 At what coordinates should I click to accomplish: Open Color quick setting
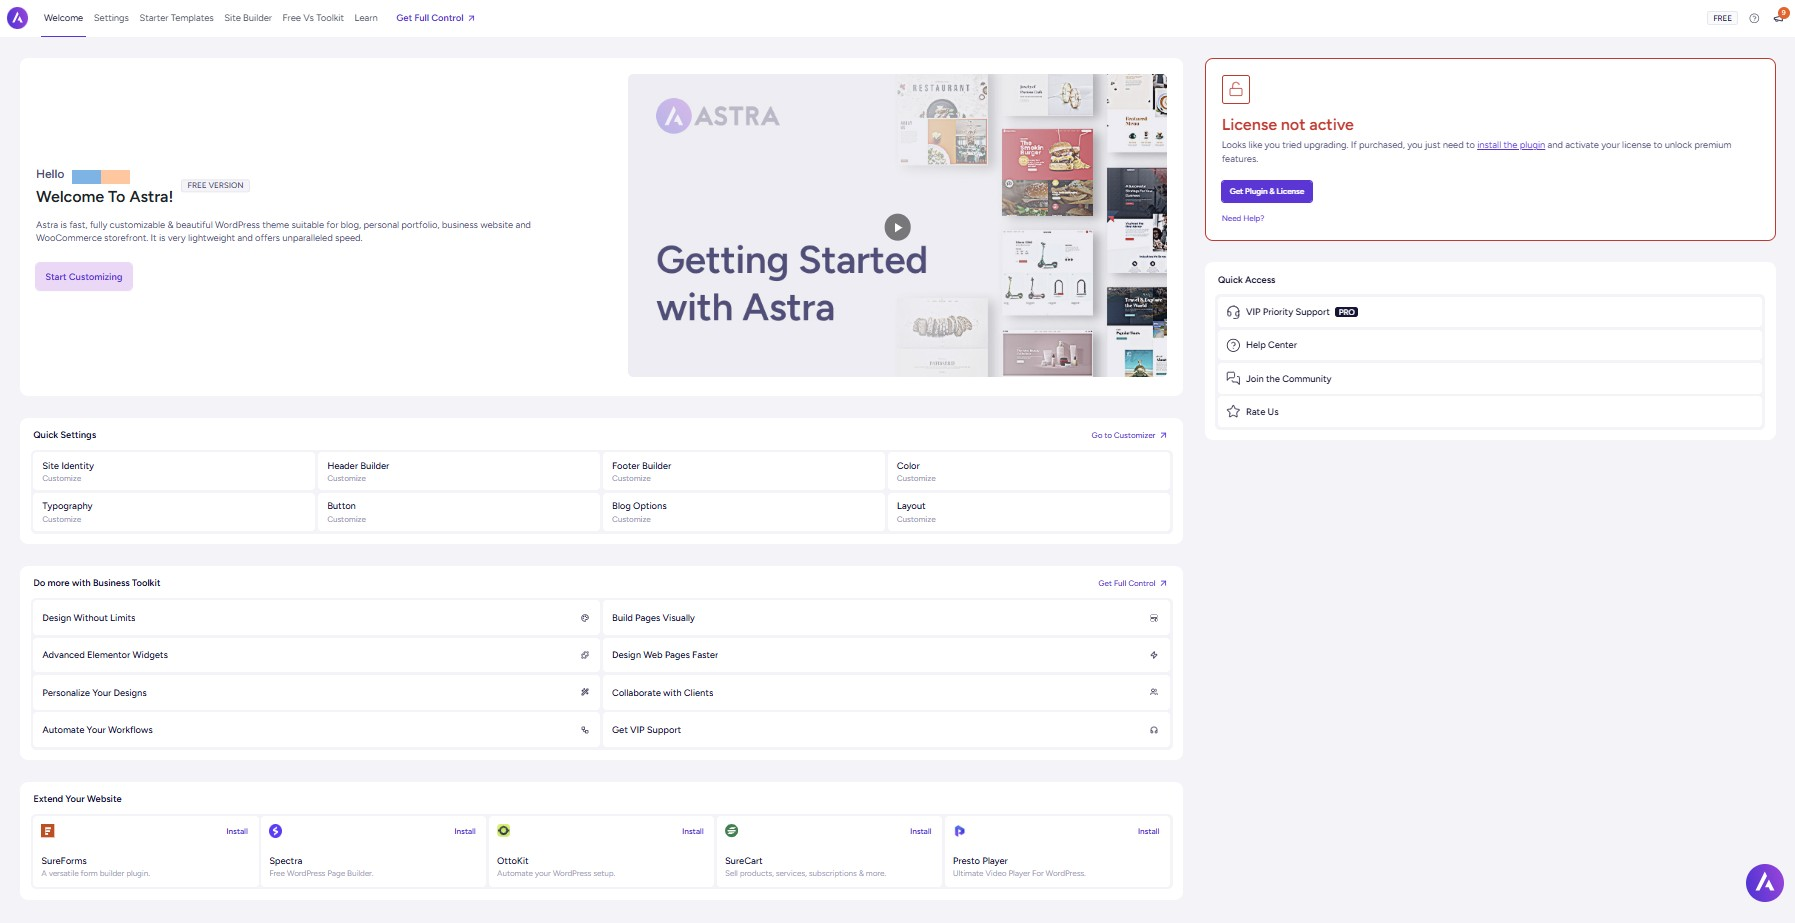[x=1029, y=471]
